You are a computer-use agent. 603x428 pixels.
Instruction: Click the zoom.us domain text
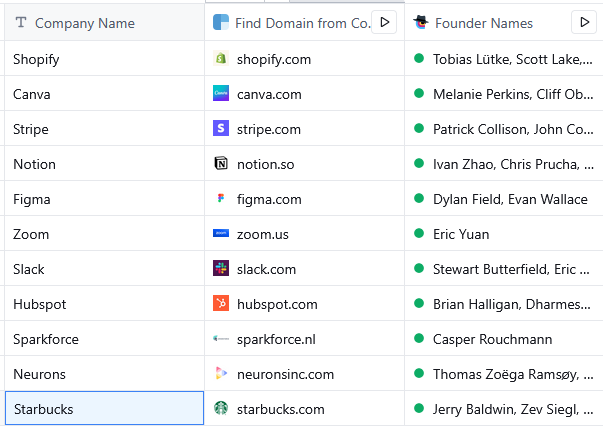coord(263,234)
